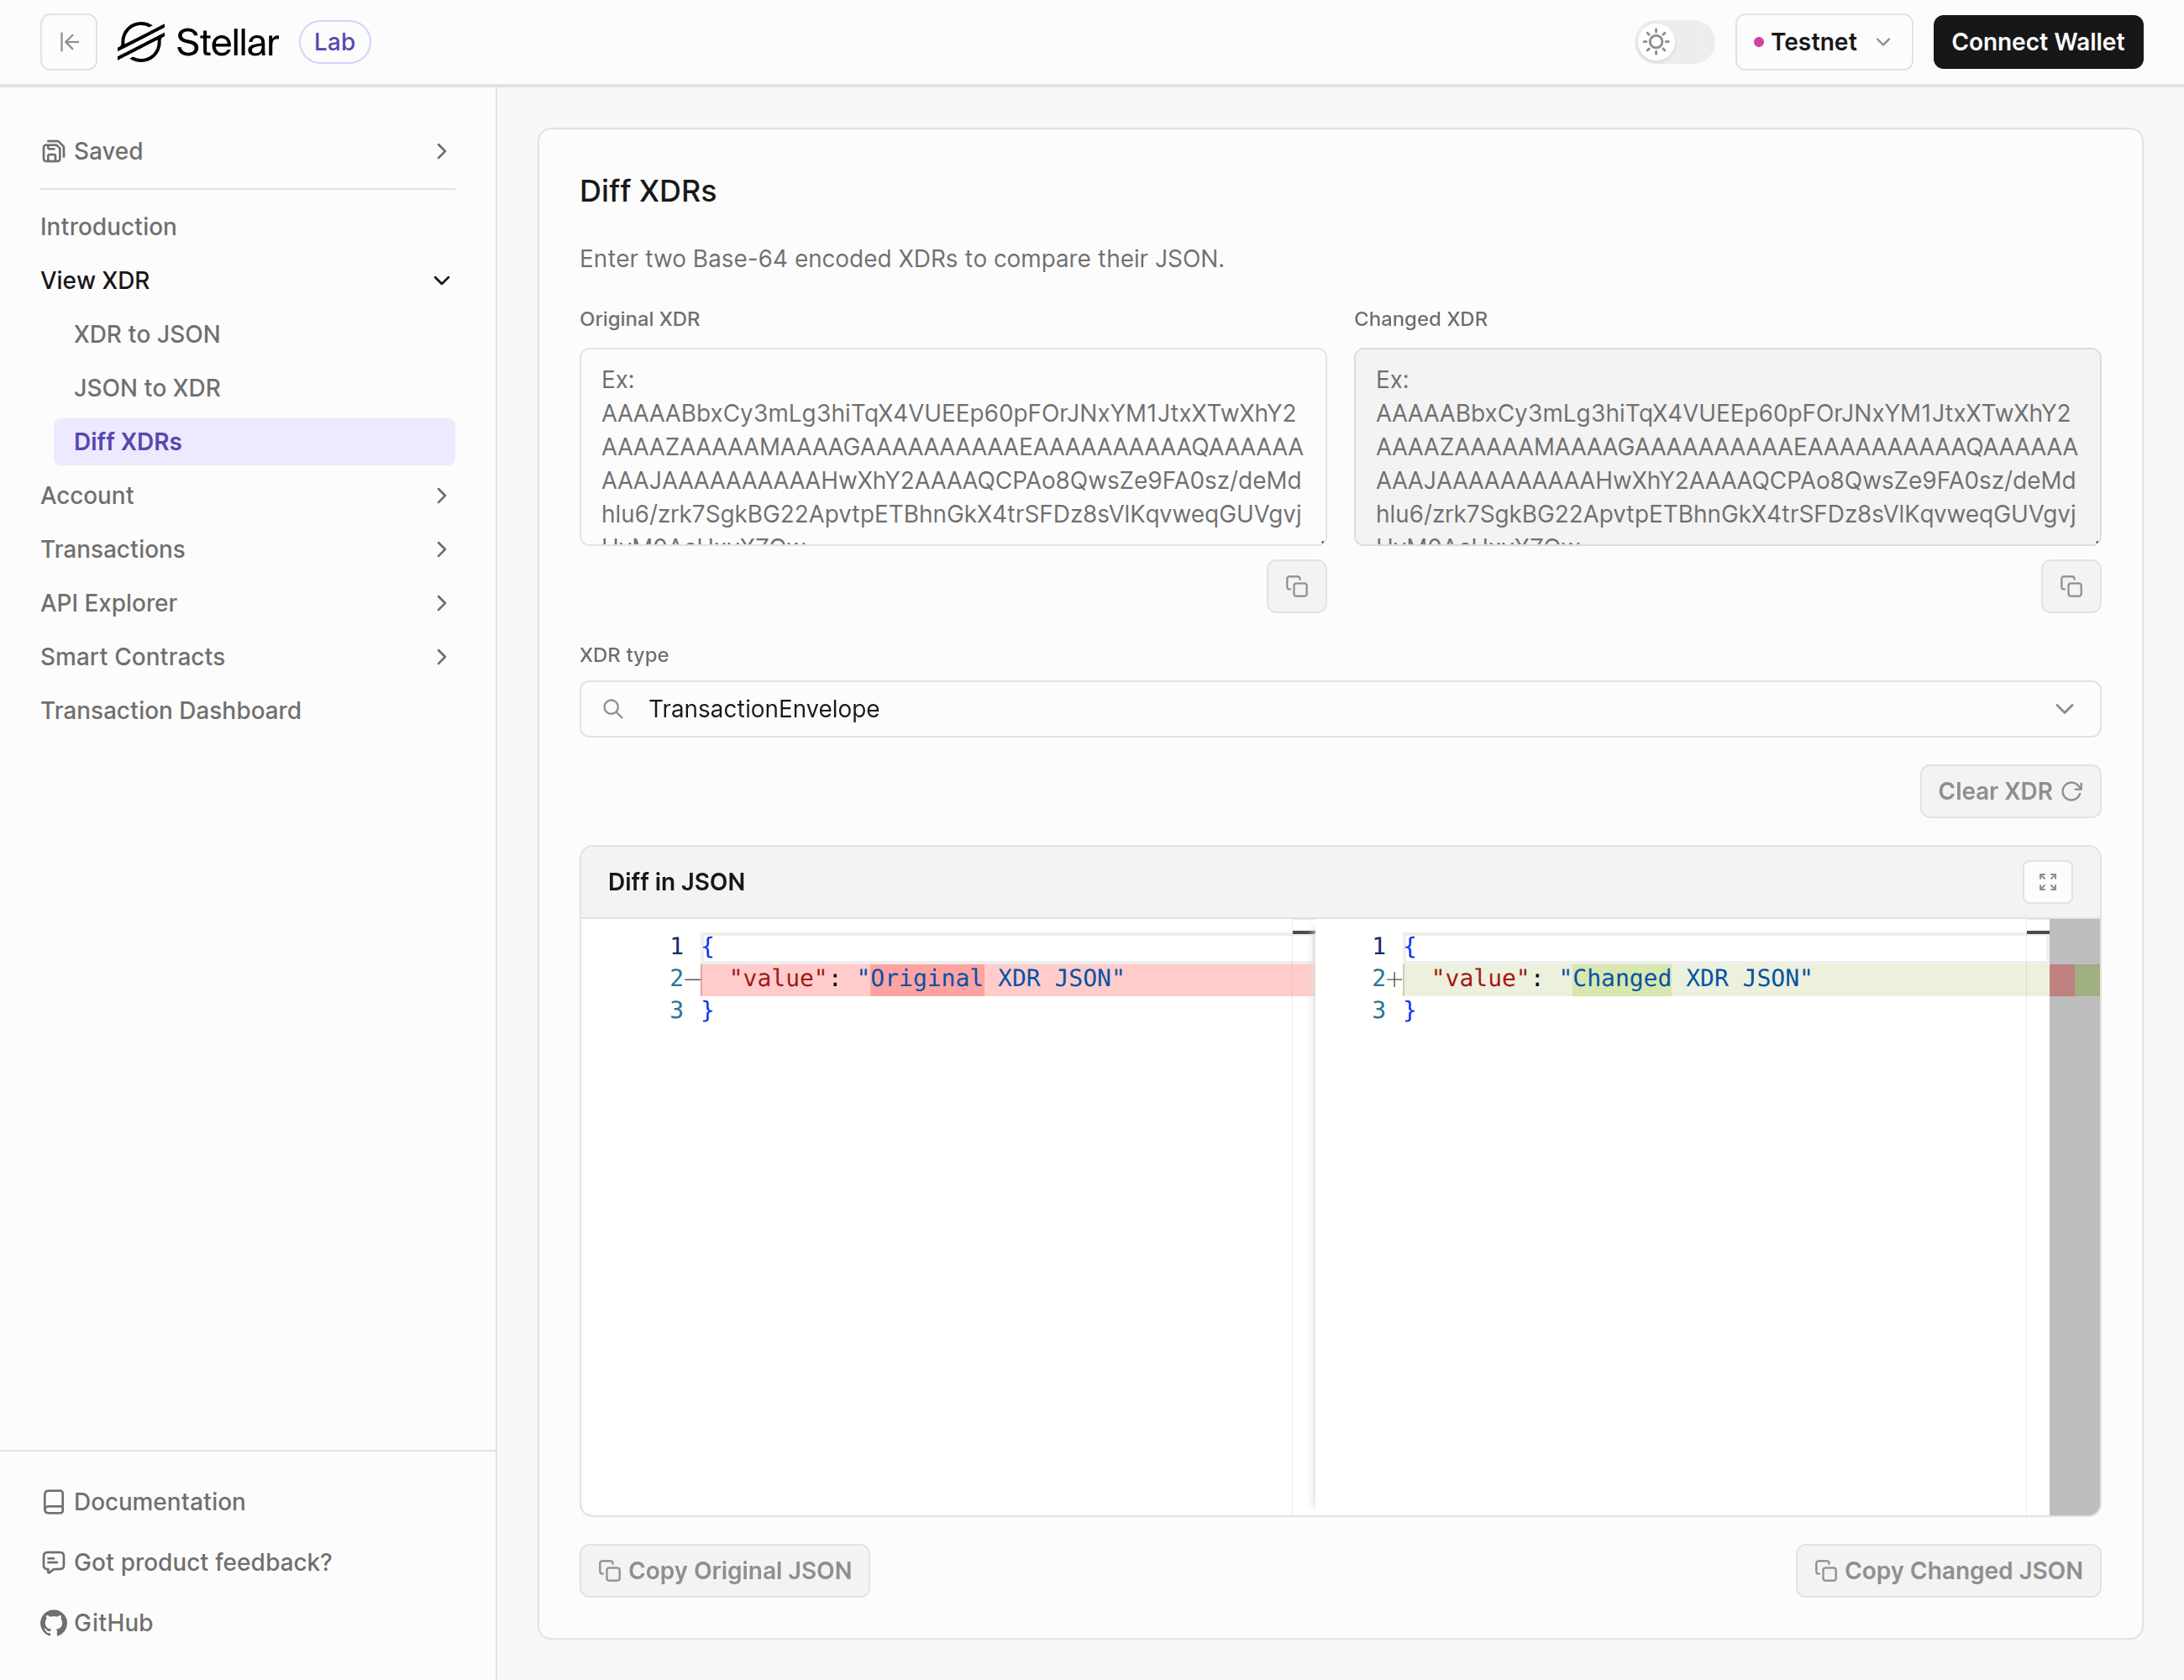Click the copy icon on Copy Changed JSON
2184x1680 pixels.
[1828, 1570]
